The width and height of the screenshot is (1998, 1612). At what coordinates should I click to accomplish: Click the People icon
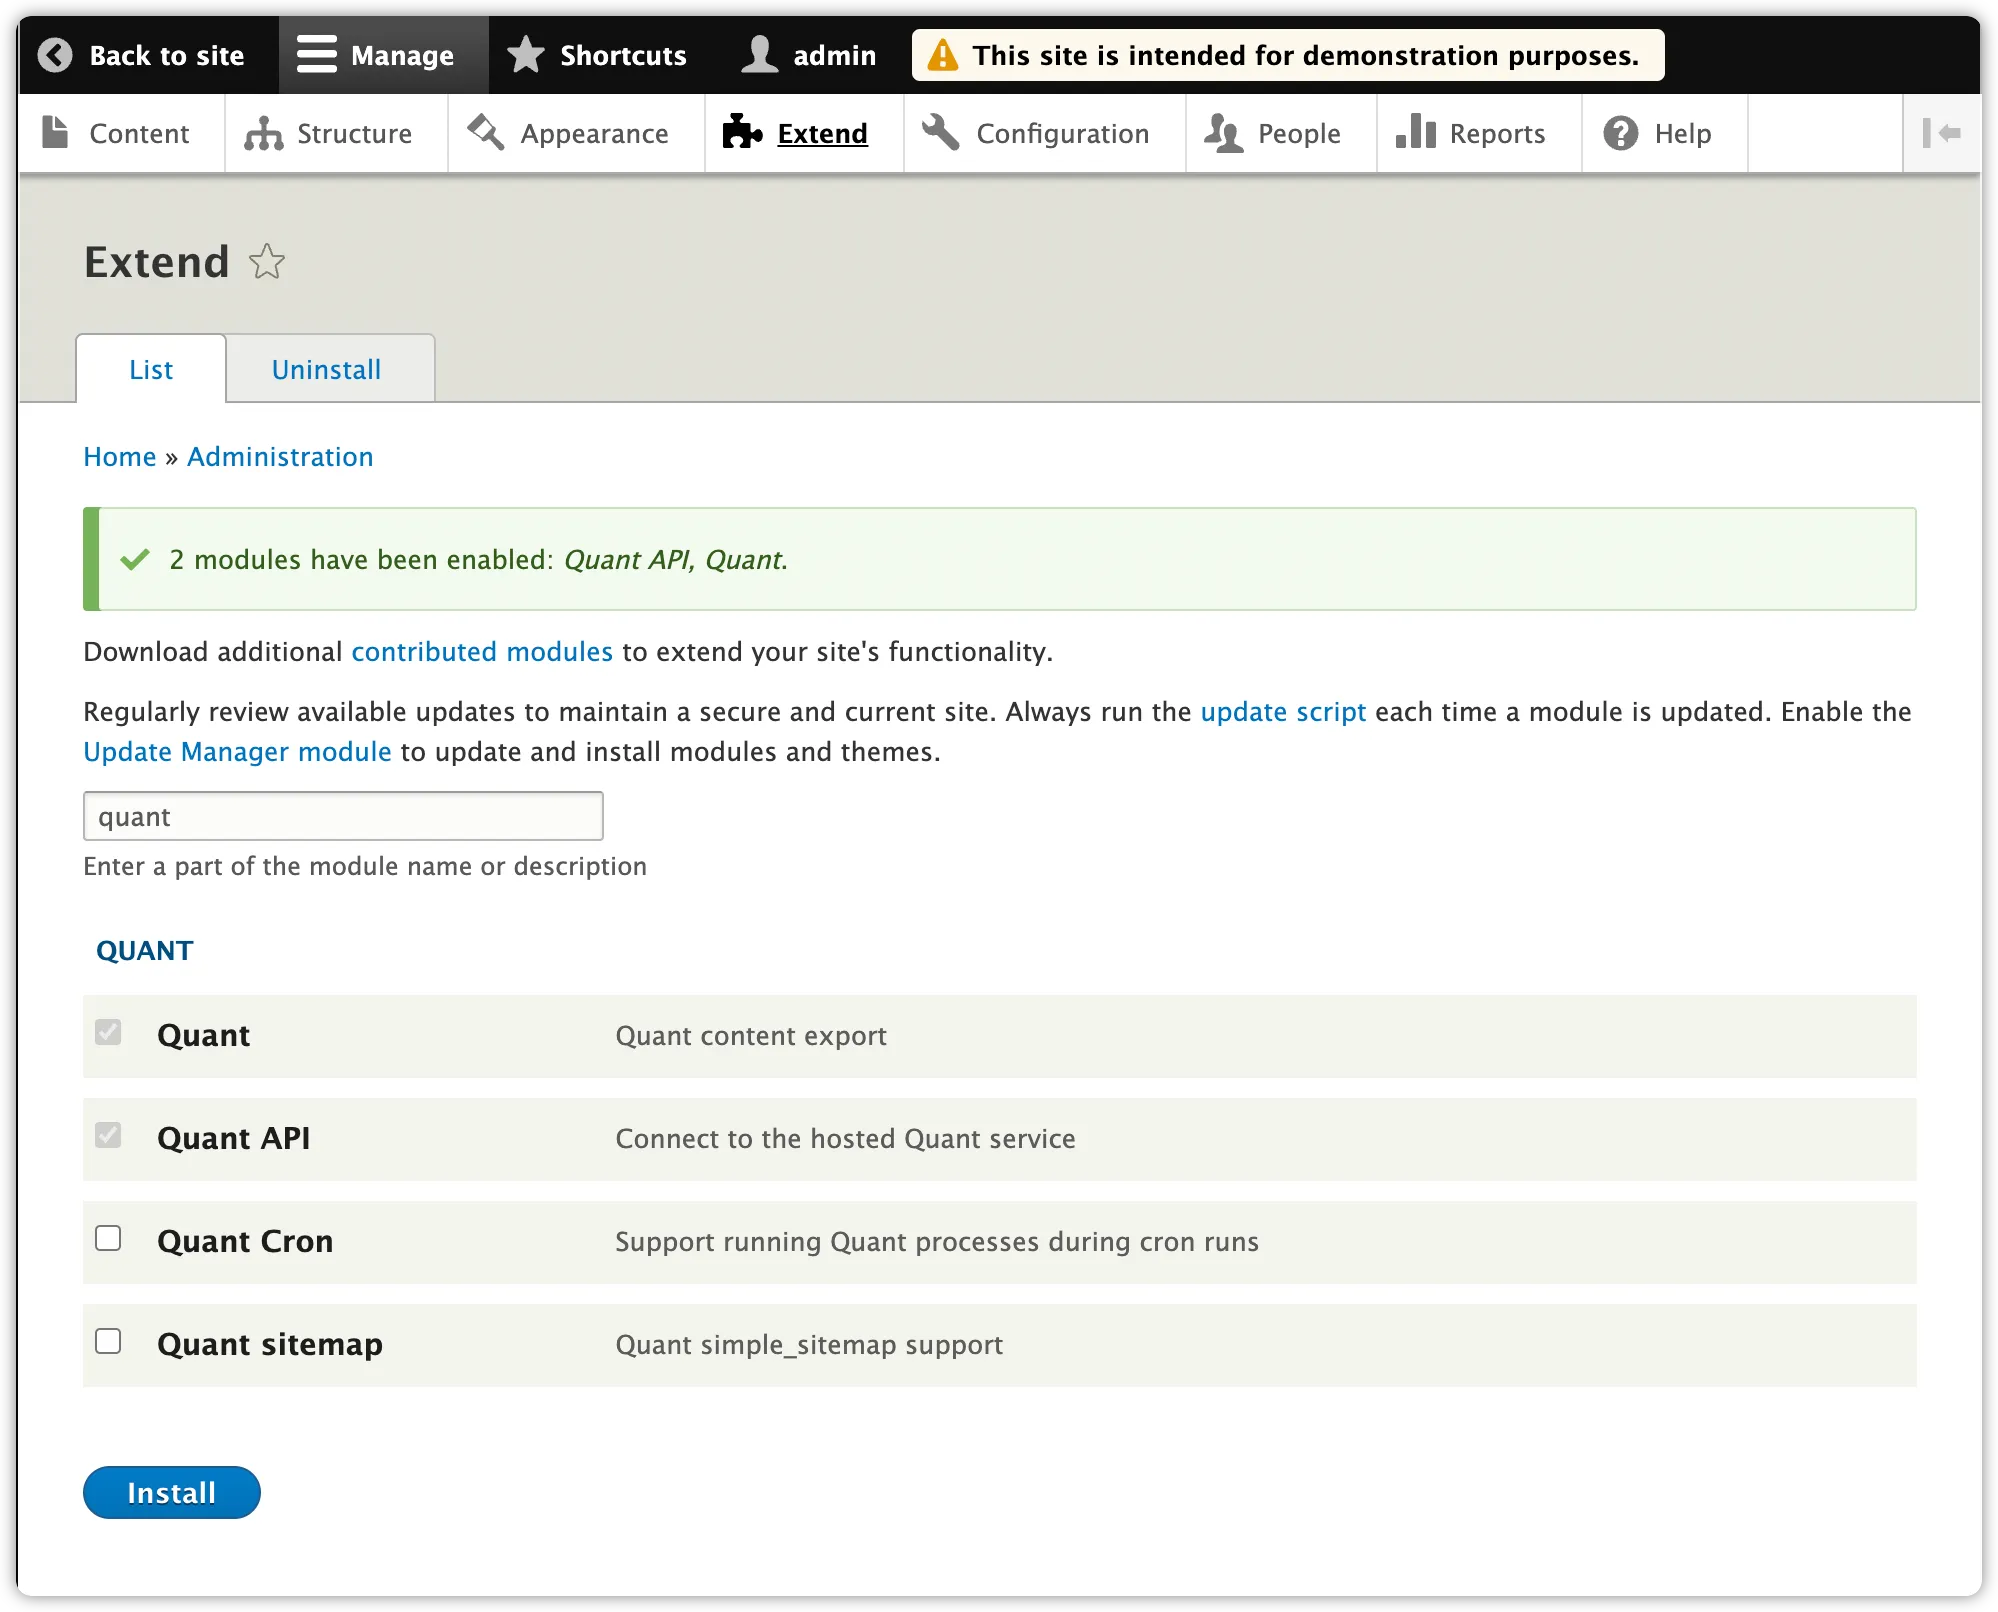coord(1222,132)
